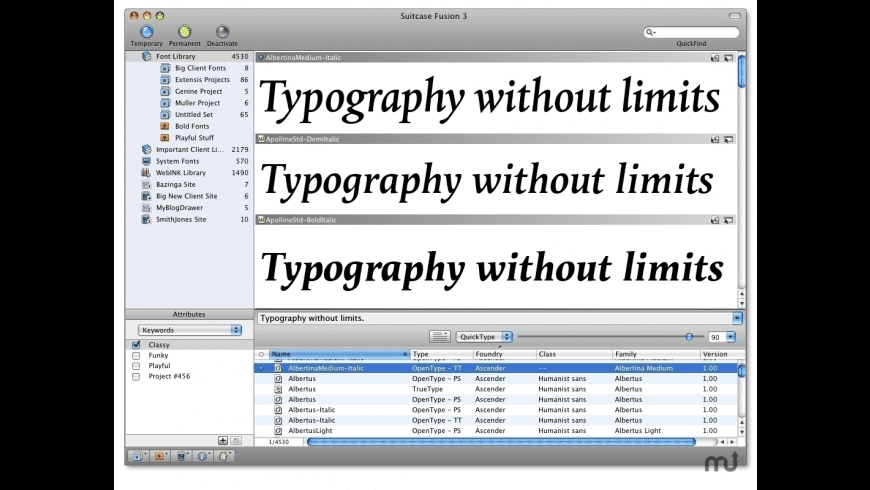
Task: Click the Permanent activation icon
Action: tap(184, 32)
